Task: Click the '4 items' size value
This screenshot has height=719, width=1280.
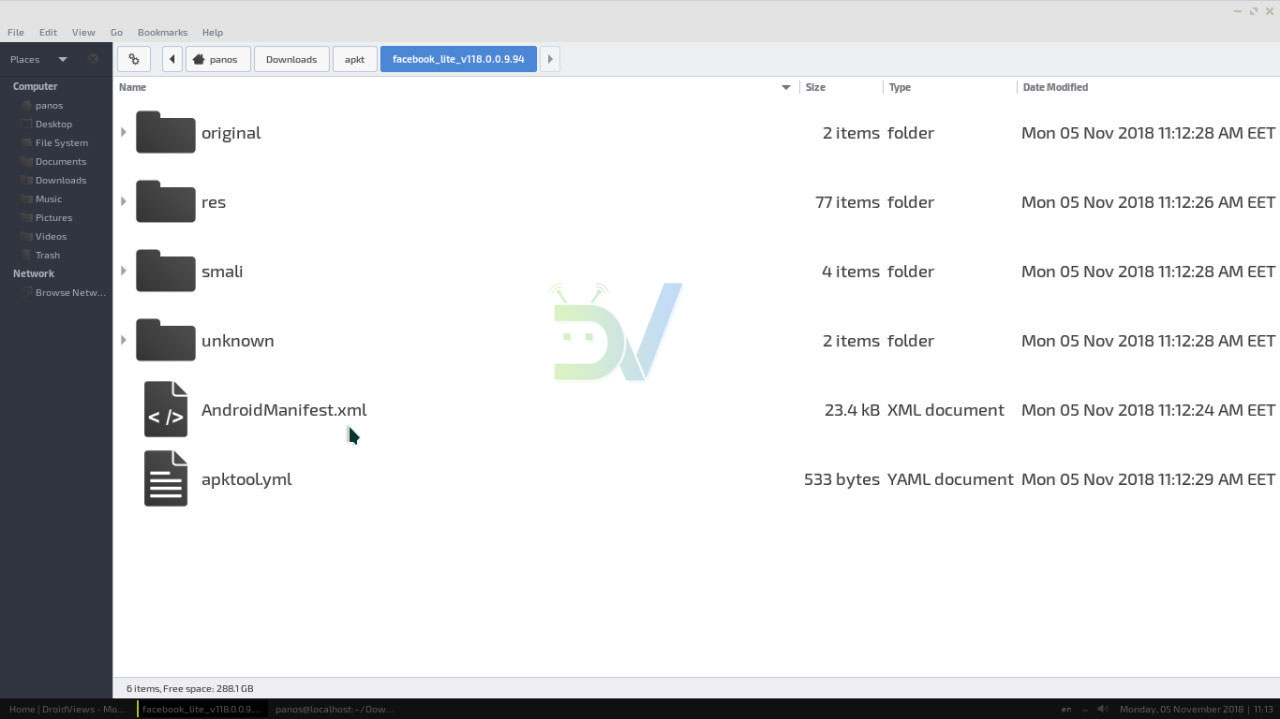Action: pos(851,271)
